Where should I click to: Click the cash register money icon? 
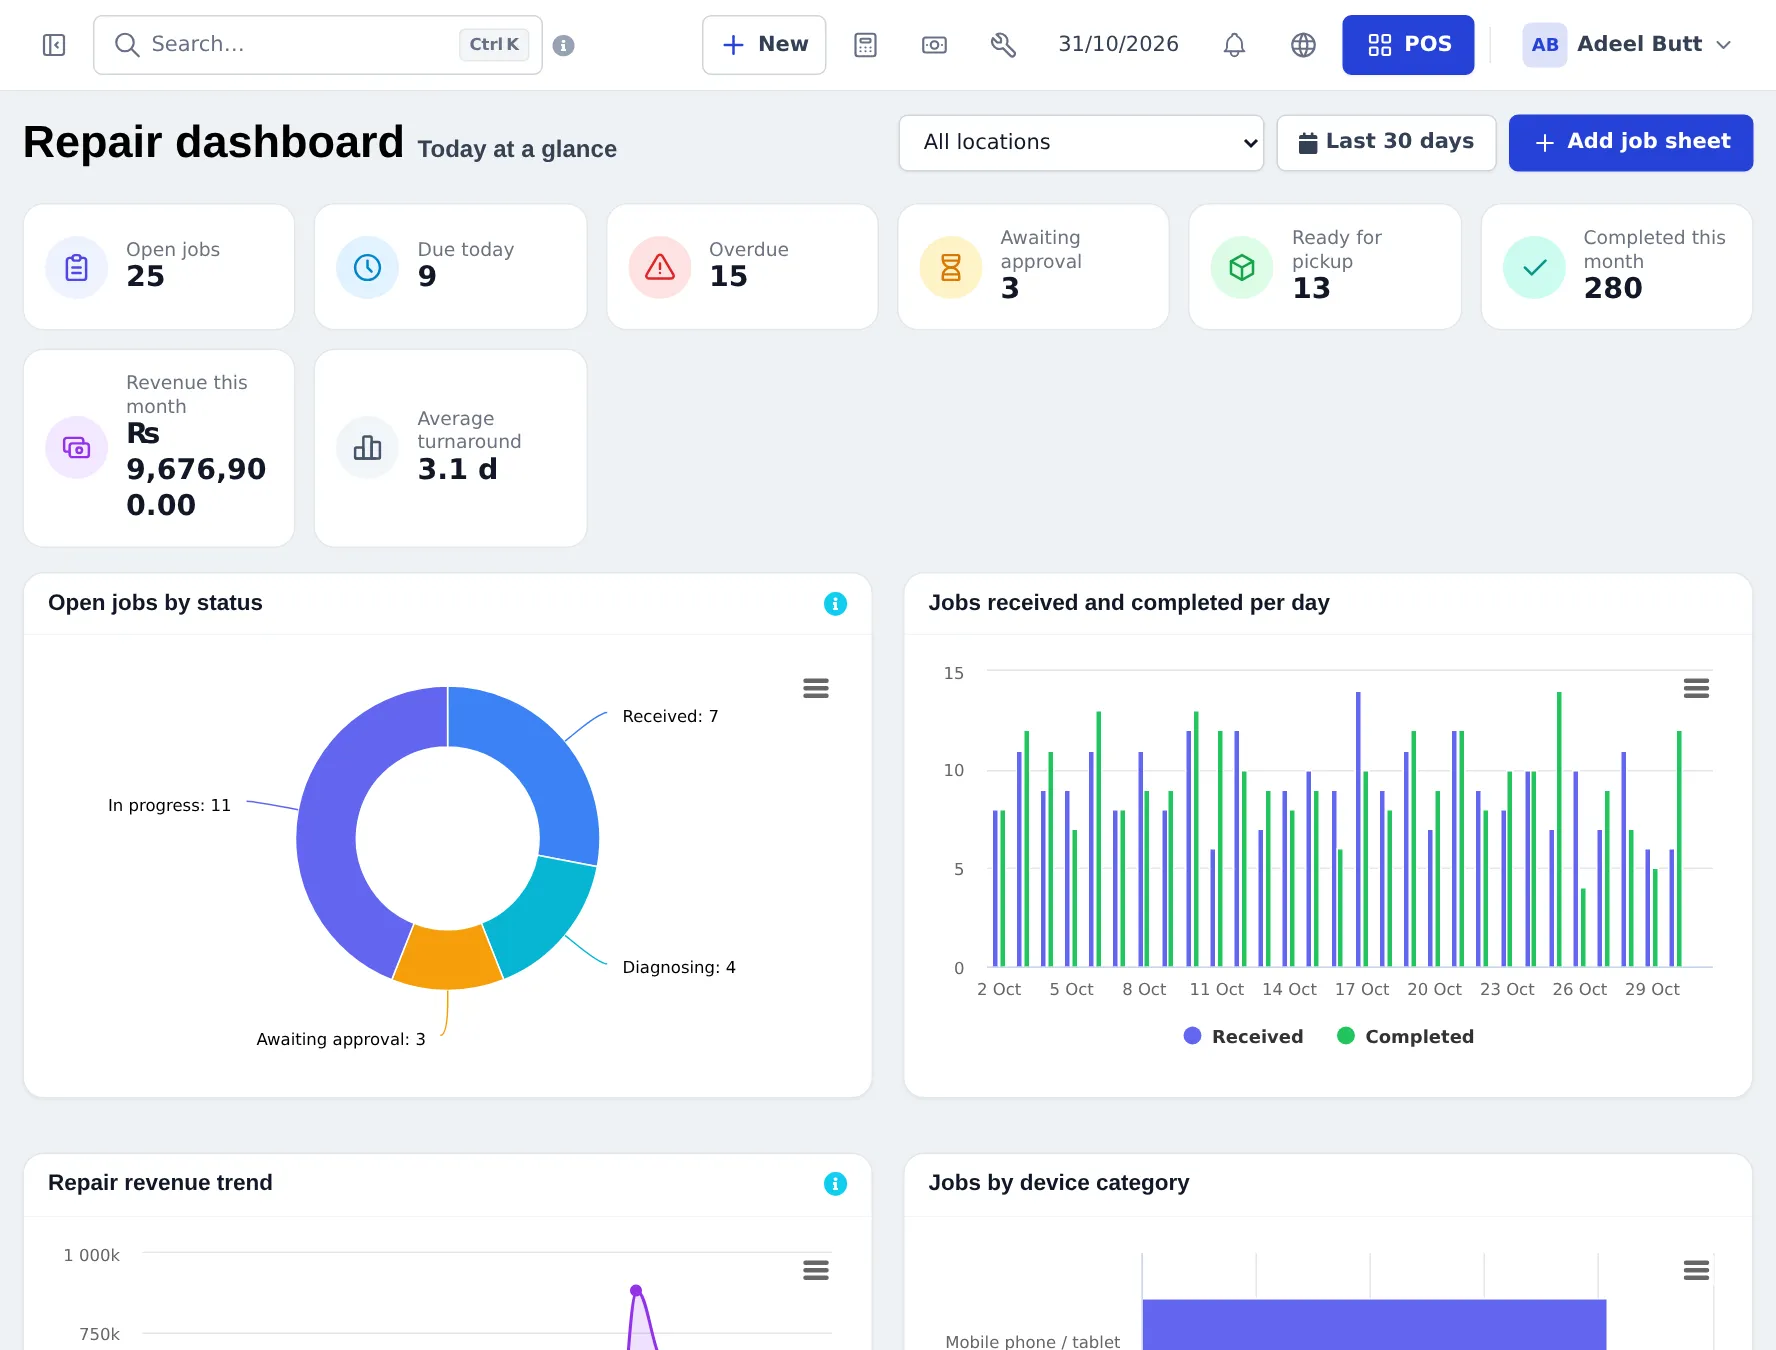point(935,45)
